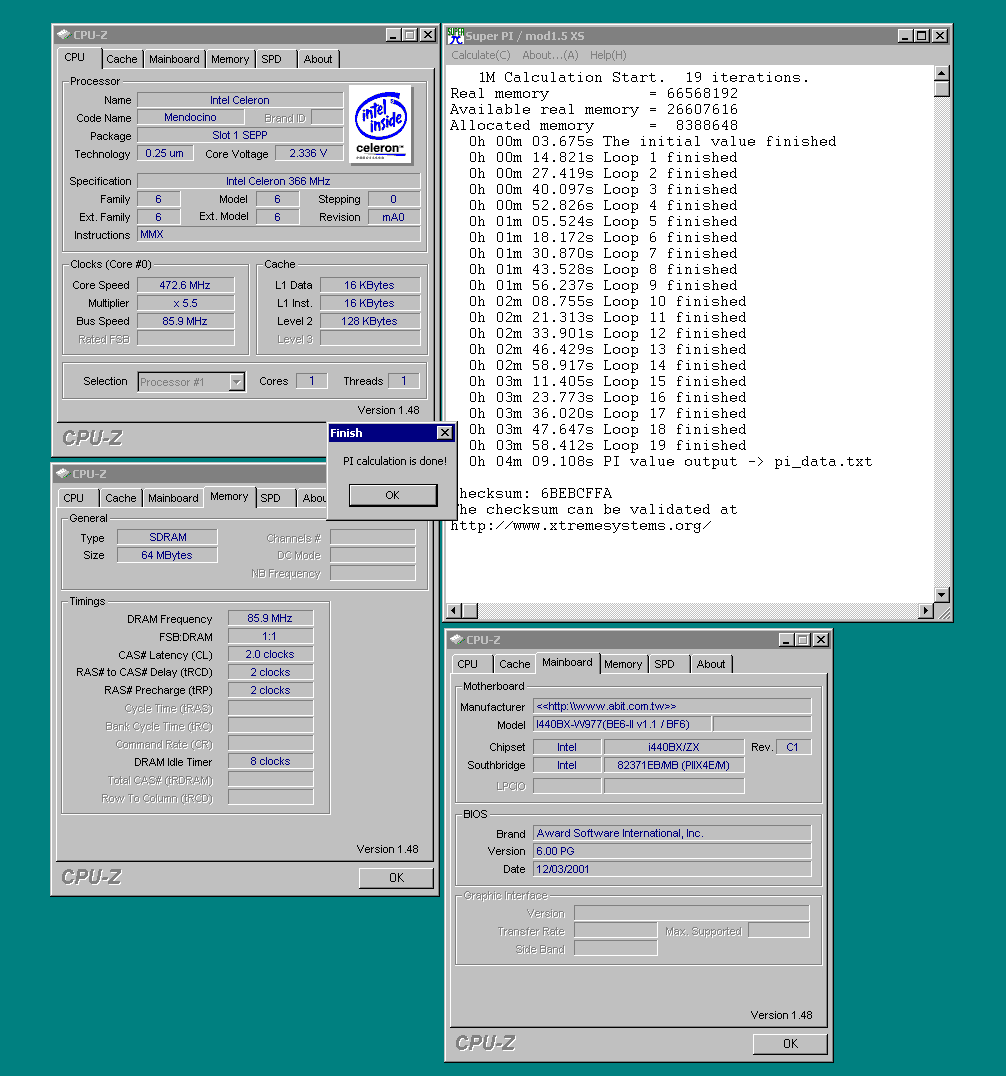The height and width of the screenshot is (1076, 1006).
Task: Click the 'Loop 19 finished' line in Super PI
Action: coord(608,445)
